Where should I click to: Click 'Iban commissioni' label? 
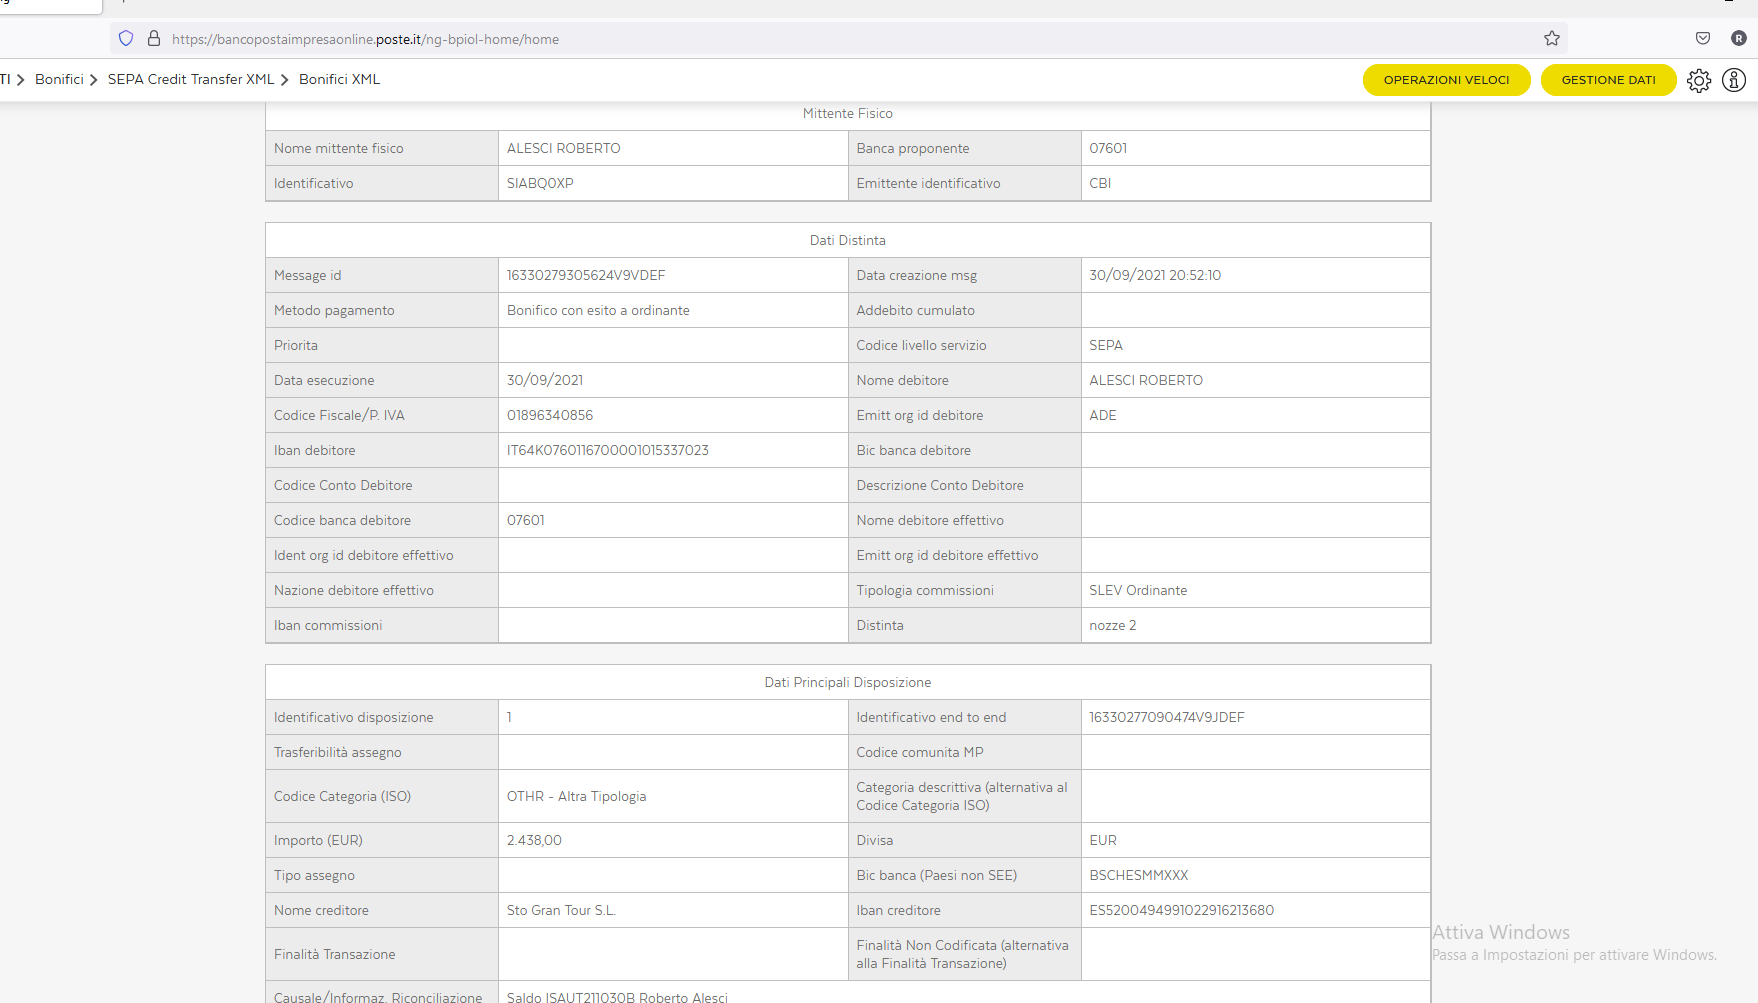(328, 626)
